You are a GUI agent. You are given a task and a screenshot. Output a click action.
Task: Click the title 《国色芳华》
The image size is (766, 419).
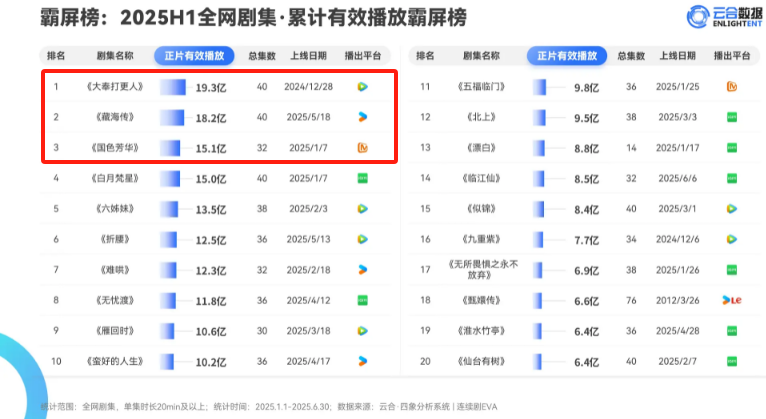(115, 147)
